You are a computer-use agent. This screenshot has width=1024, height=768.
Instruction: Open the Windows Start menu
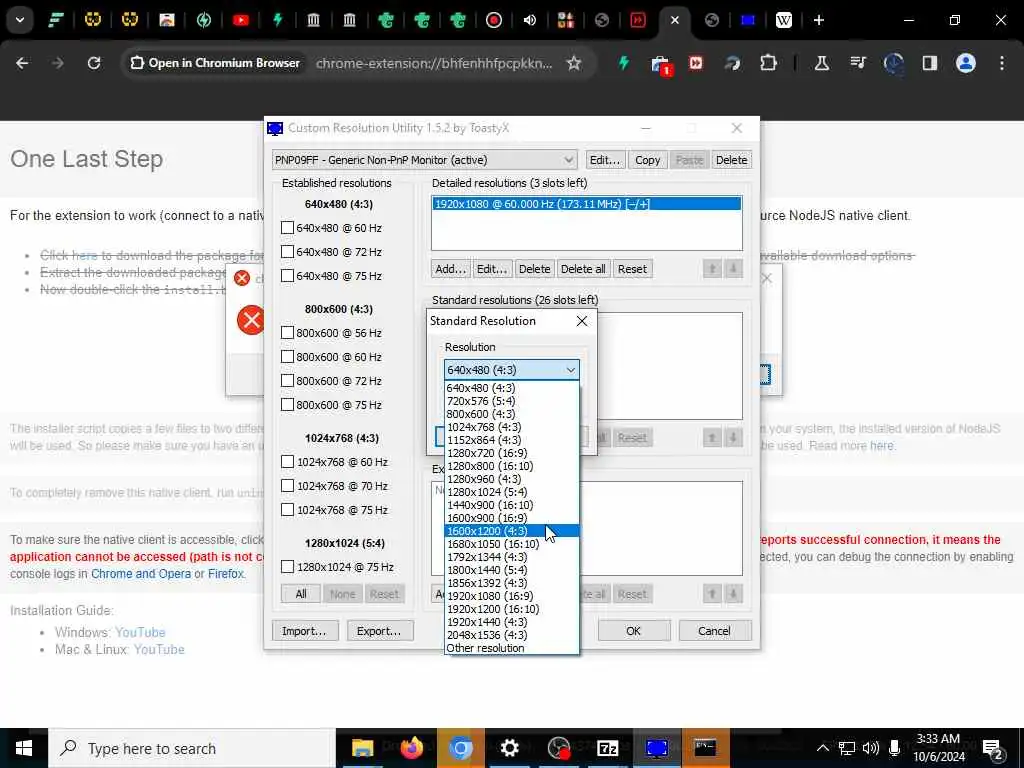point(24,748)
